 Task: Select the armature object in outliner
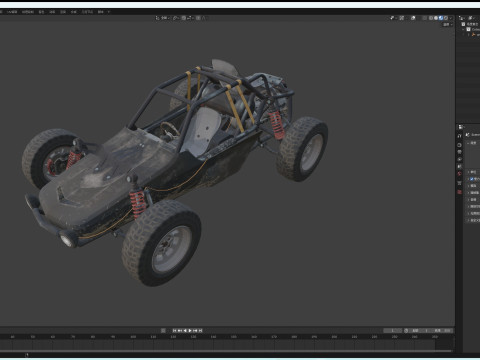(475, 34)
